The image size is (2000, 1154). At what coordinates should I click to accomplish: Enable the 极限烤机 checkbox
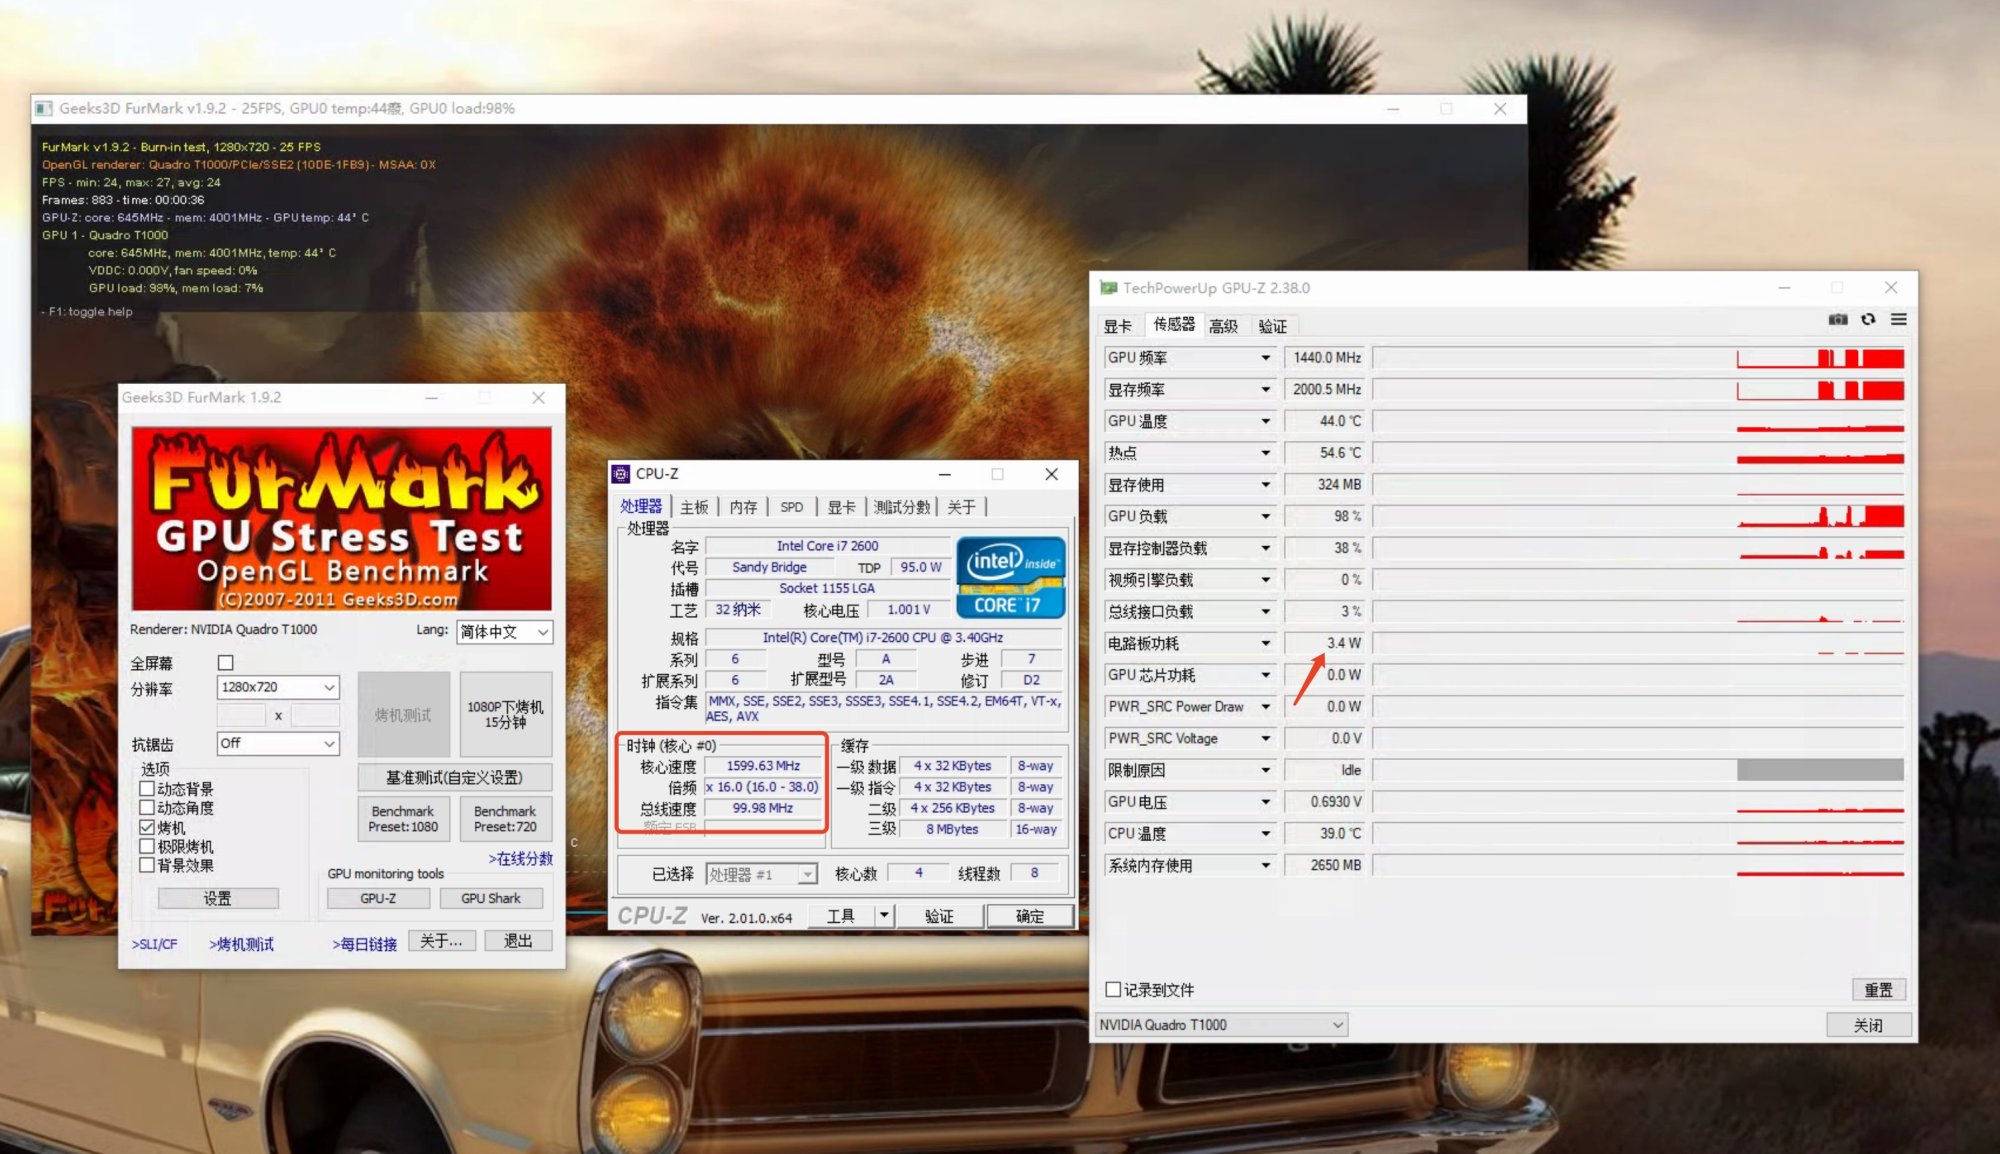click(x=147, y=846)
